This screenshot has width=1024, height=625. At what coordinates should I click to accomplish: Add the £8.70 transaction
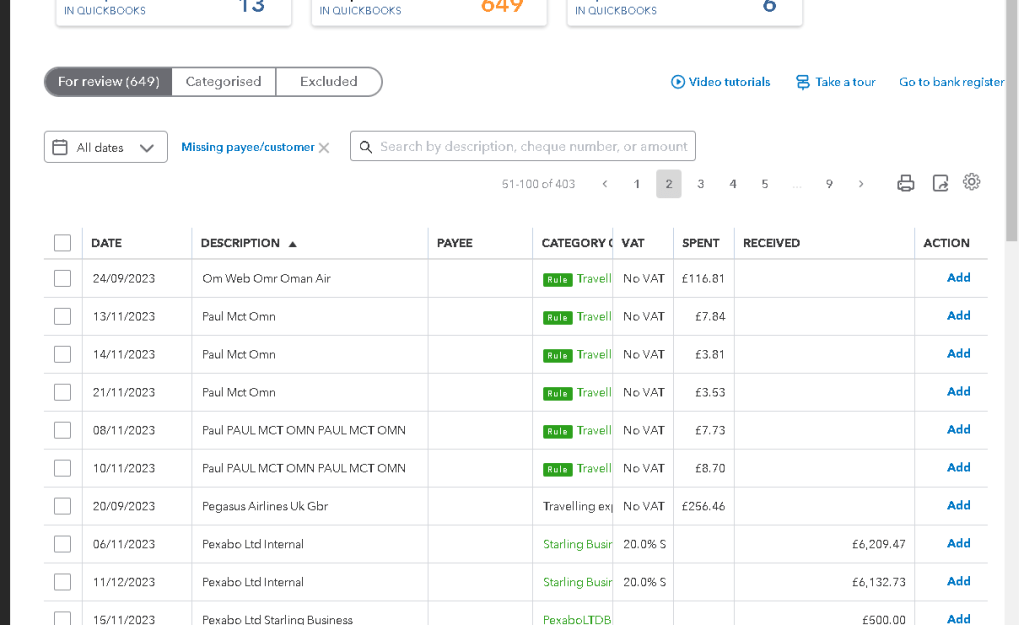click(959, 467)
